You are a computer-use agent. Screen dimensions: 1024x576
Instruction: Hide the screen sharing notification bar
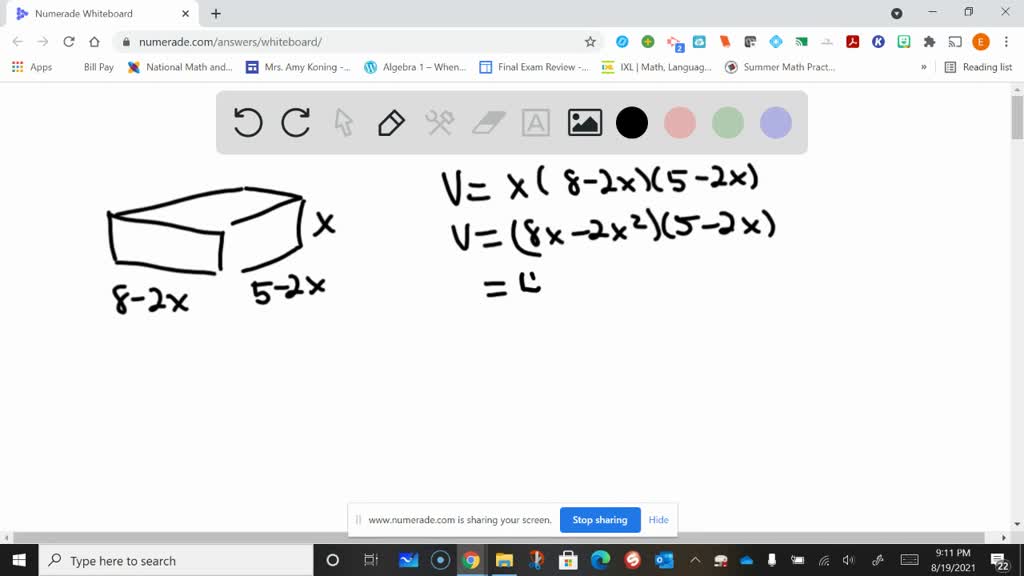coord(658,520)
